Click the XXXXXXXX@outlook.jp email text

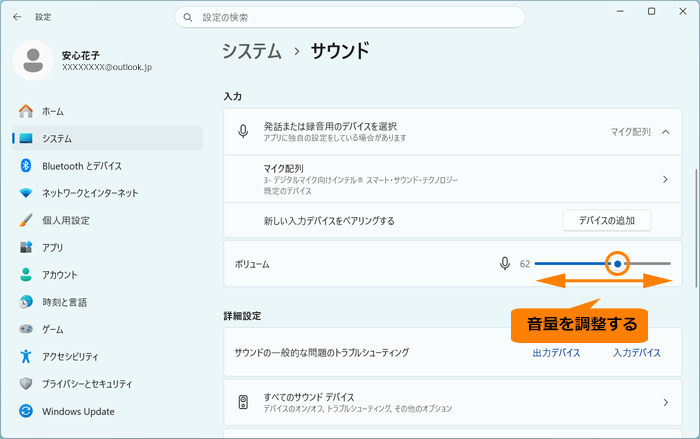click(x=107, y=67)
